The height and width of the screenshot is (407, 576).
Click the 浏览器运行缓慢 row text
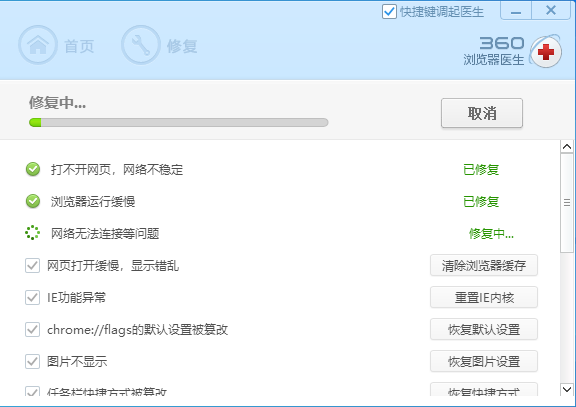[93, 201]
